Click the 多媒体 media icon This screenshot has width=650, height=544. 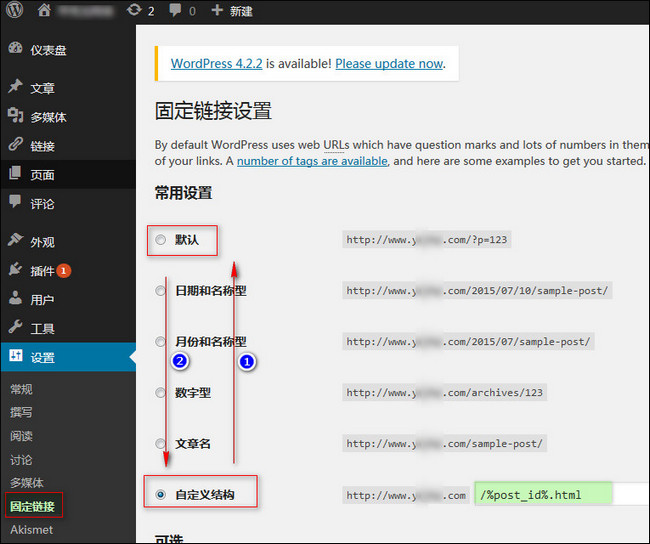tap(15, 117)
